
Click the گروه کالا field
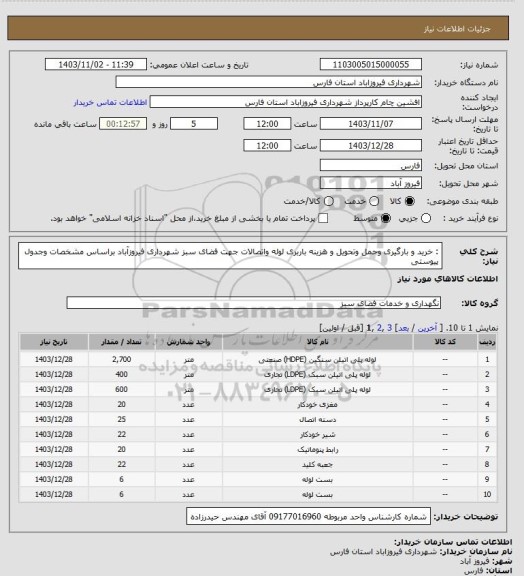point(254,303)
